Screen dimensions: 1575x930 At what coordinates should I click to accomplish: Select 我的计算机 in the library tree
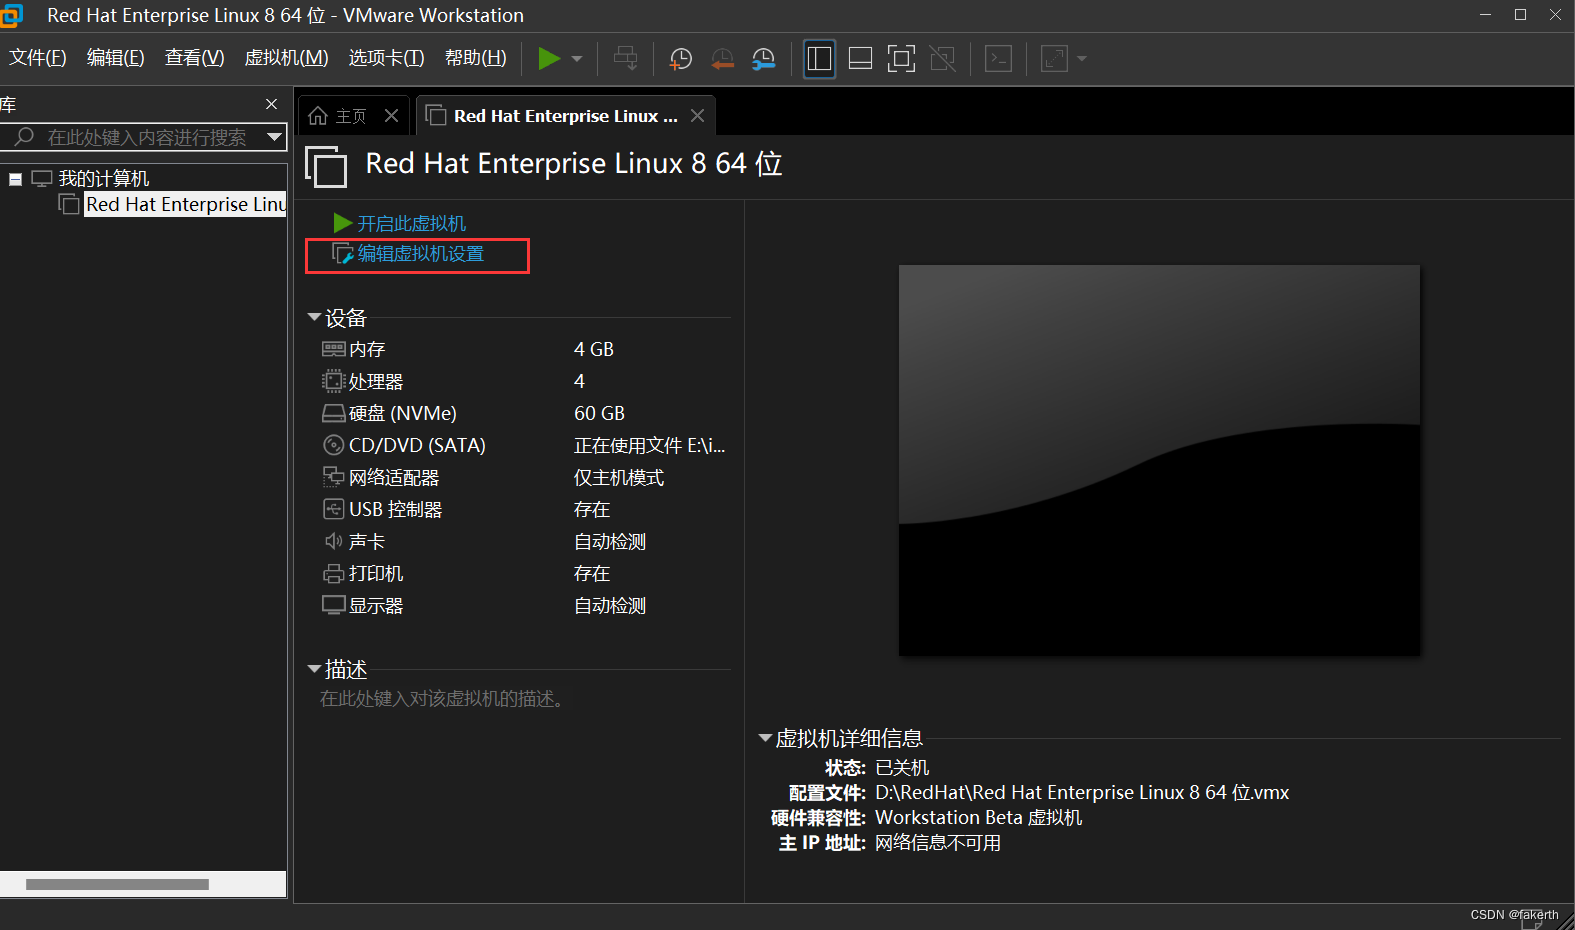(x=104, y=179)
